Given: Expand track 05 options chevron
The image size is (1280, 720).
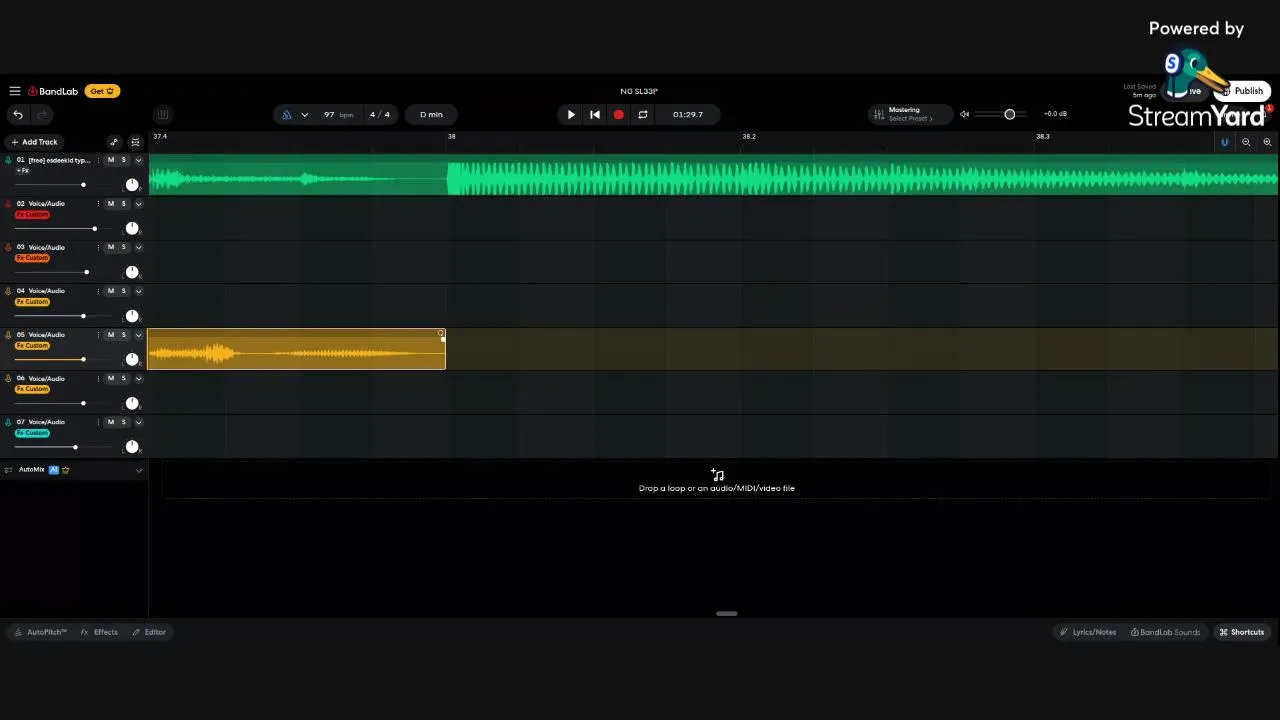Looking at the screenshot, I should [138, 335].
